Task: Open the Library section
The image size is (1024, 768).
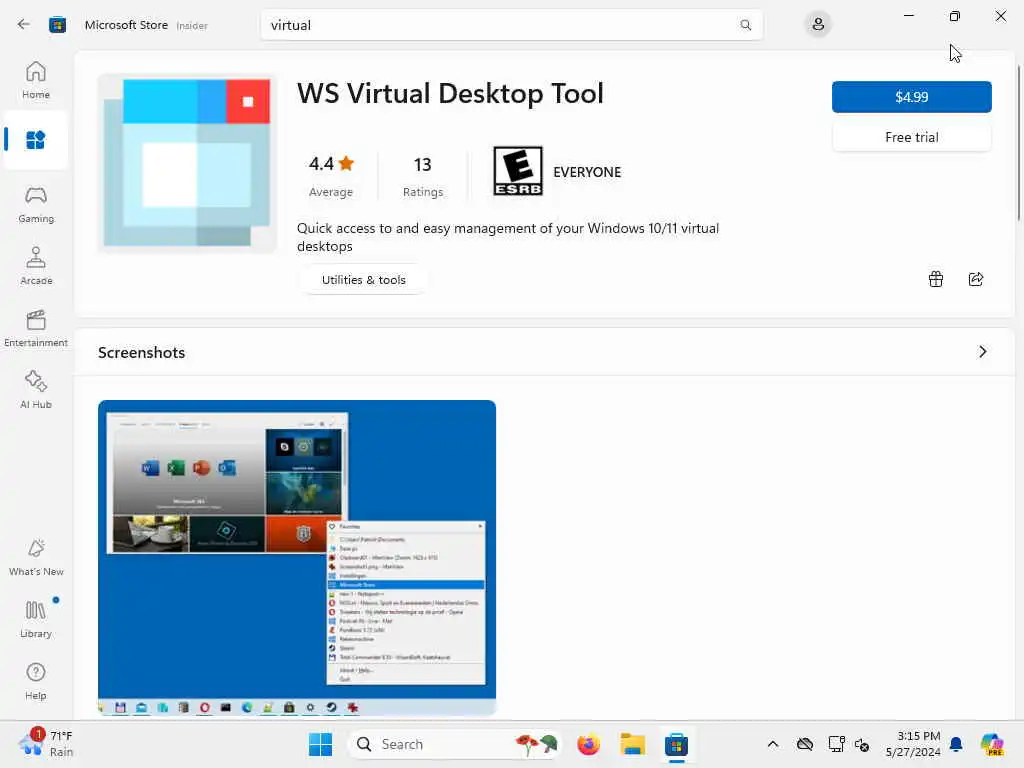Action: (36, 619)
